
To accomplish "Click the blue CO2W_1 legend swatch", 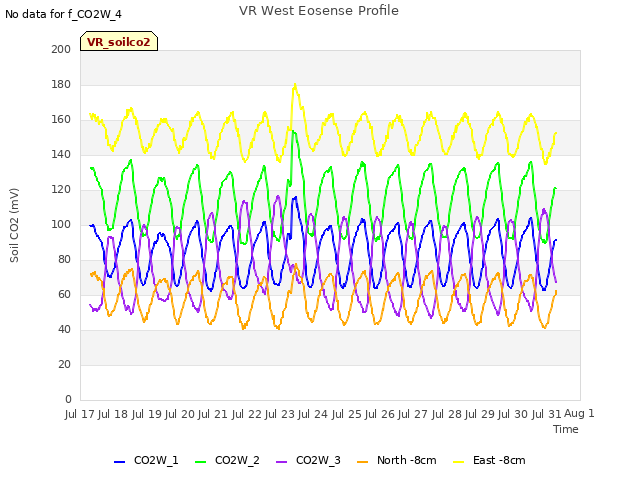I will (x=119, y=462).
